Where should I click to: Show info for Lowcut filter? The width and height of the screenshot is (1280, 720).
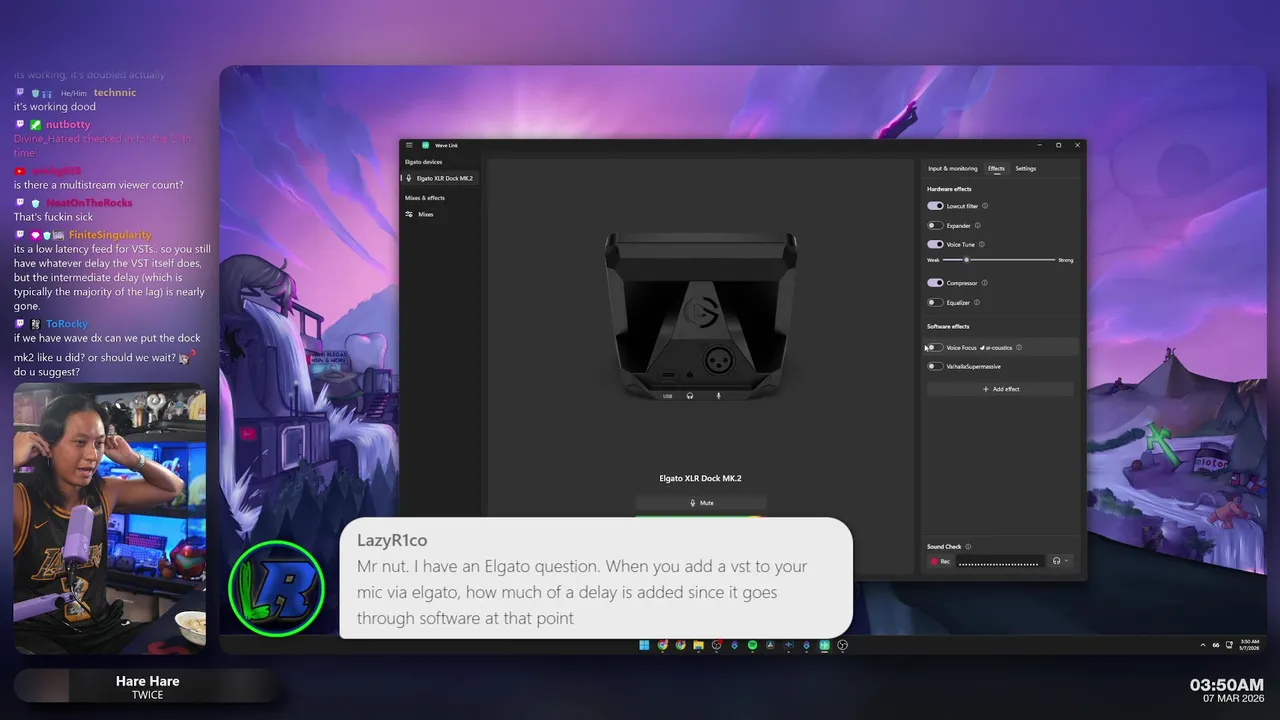985,206
